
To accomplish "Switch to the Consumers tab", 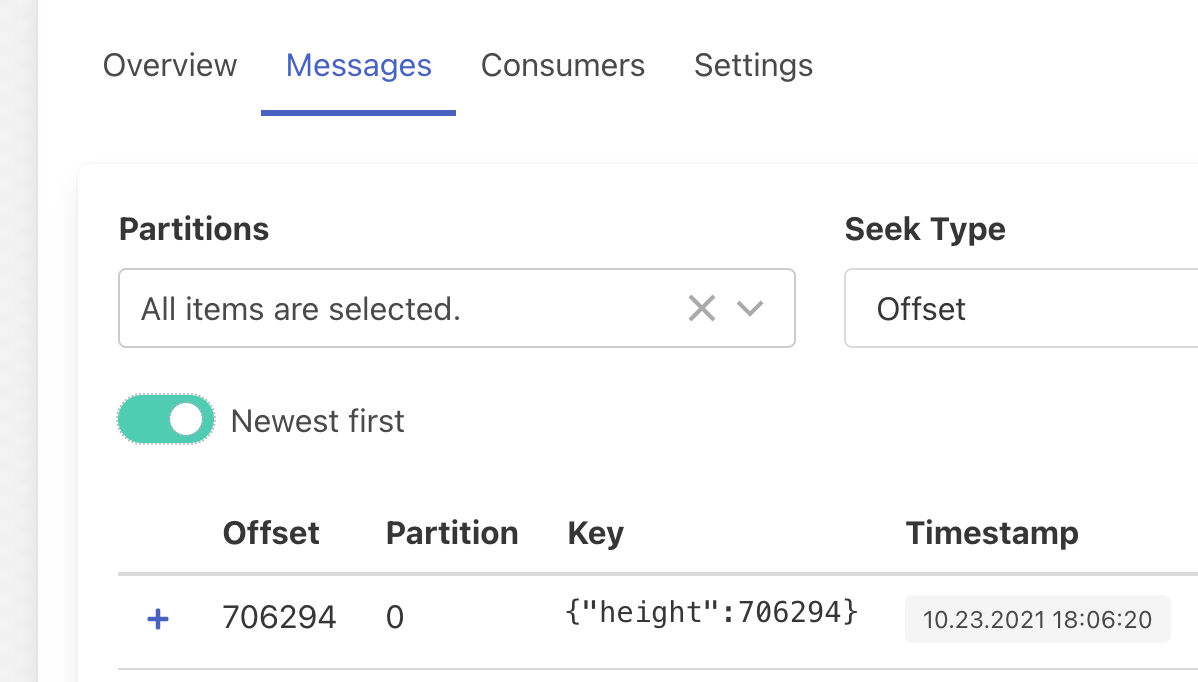I will pyautogui.click(x=562, y=65).
